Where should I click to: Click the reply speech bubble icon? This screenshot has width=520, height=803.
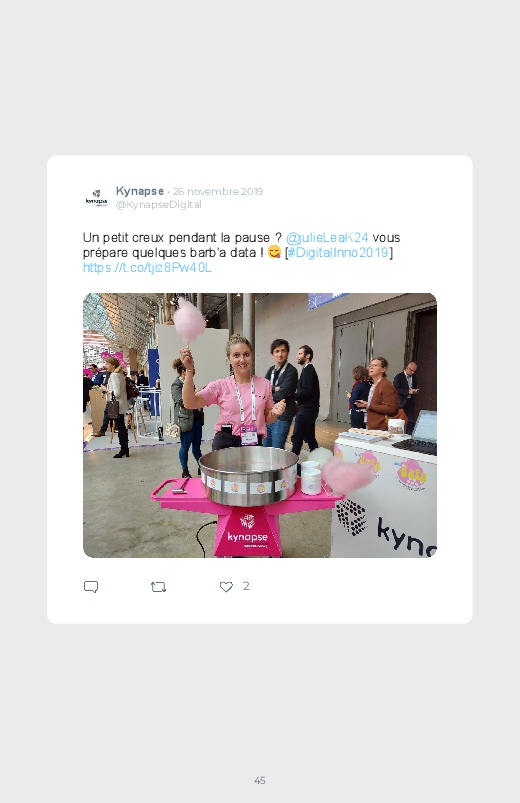click(x=91, y=587)
